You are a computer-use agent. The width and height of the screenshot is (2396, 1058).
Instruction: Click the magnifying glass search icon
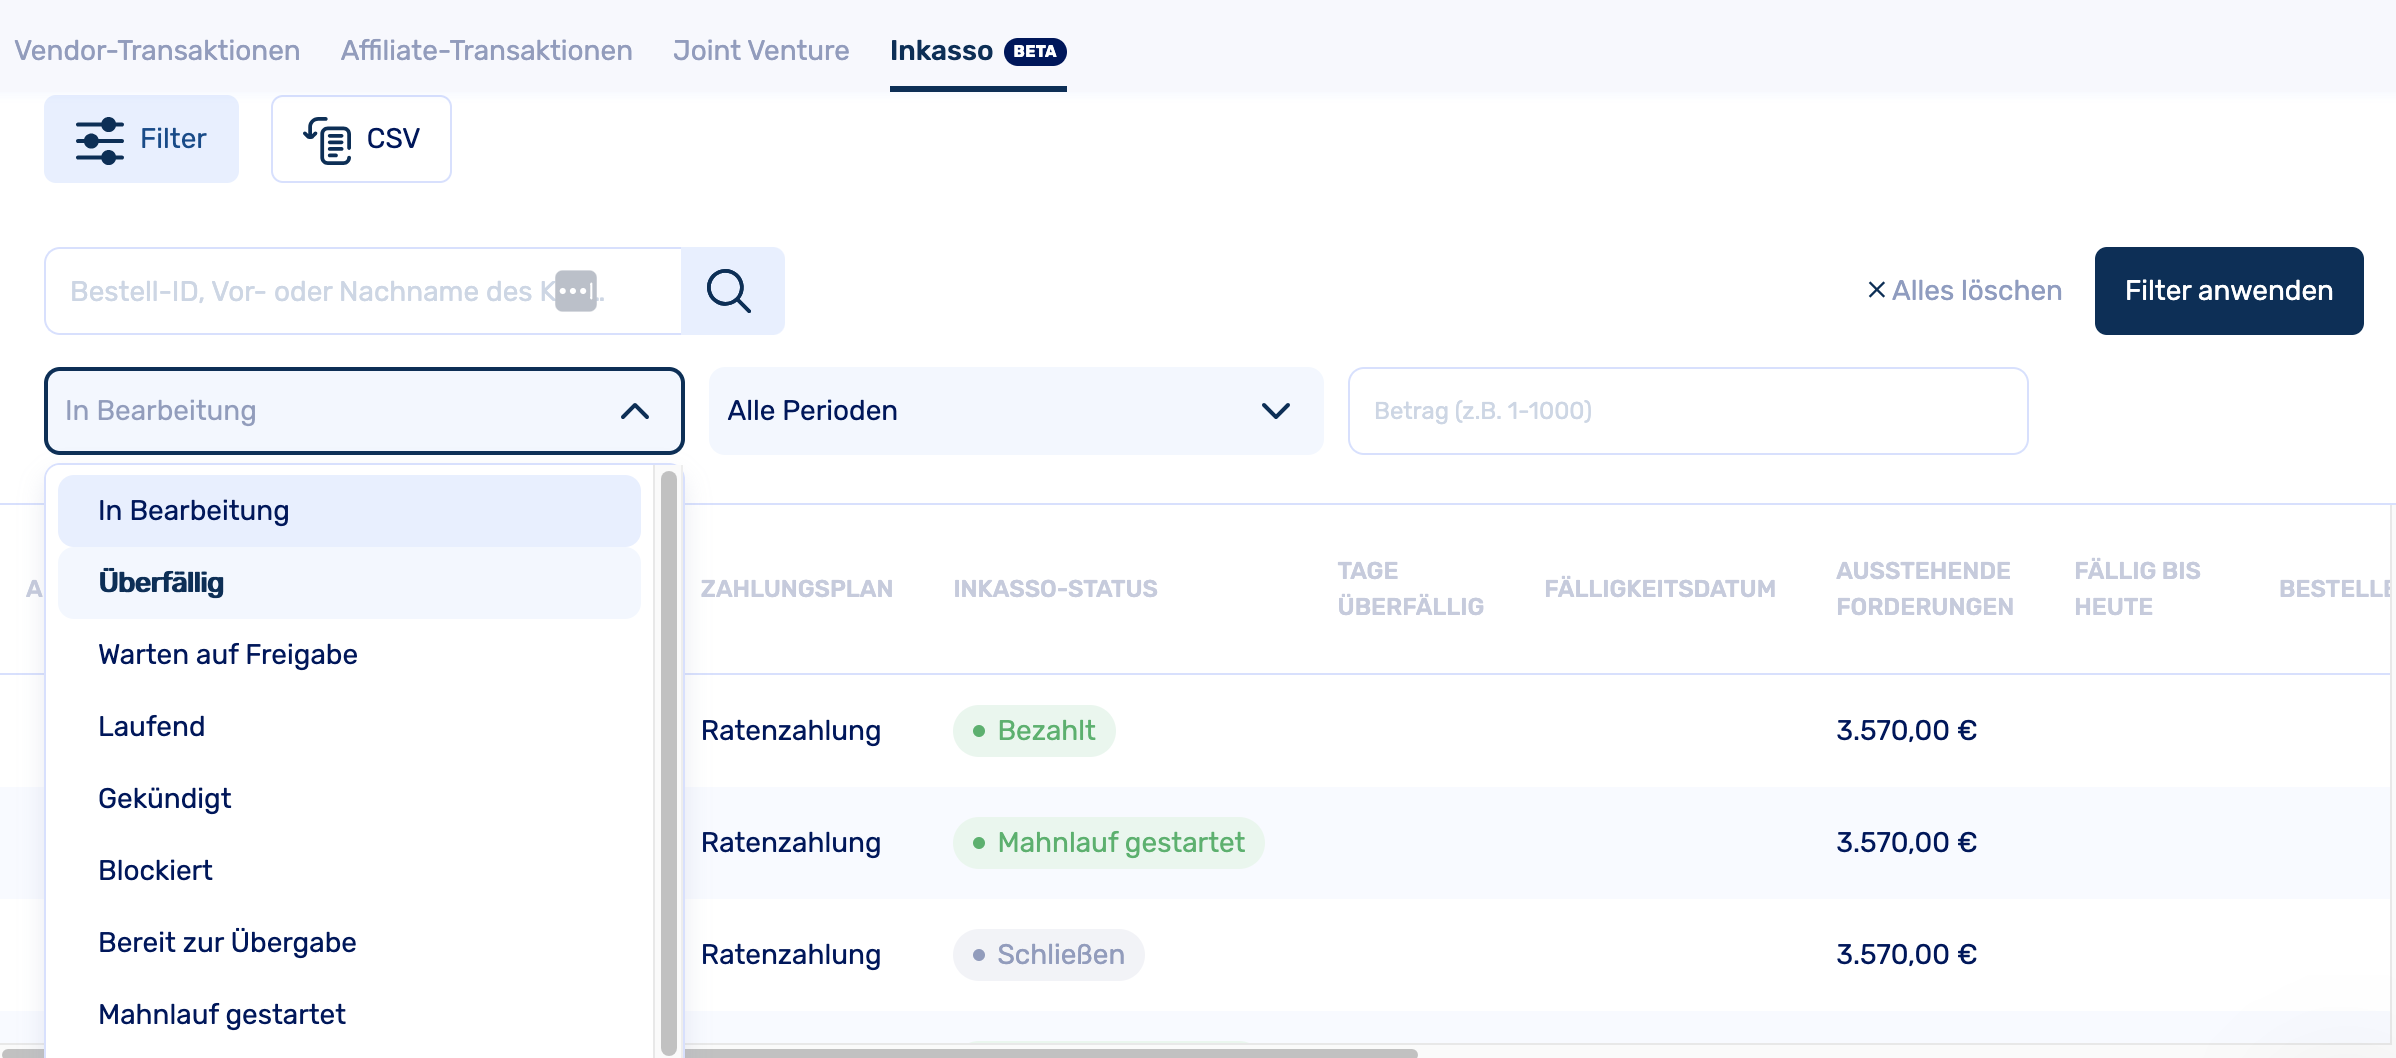(x=729, y=291)
